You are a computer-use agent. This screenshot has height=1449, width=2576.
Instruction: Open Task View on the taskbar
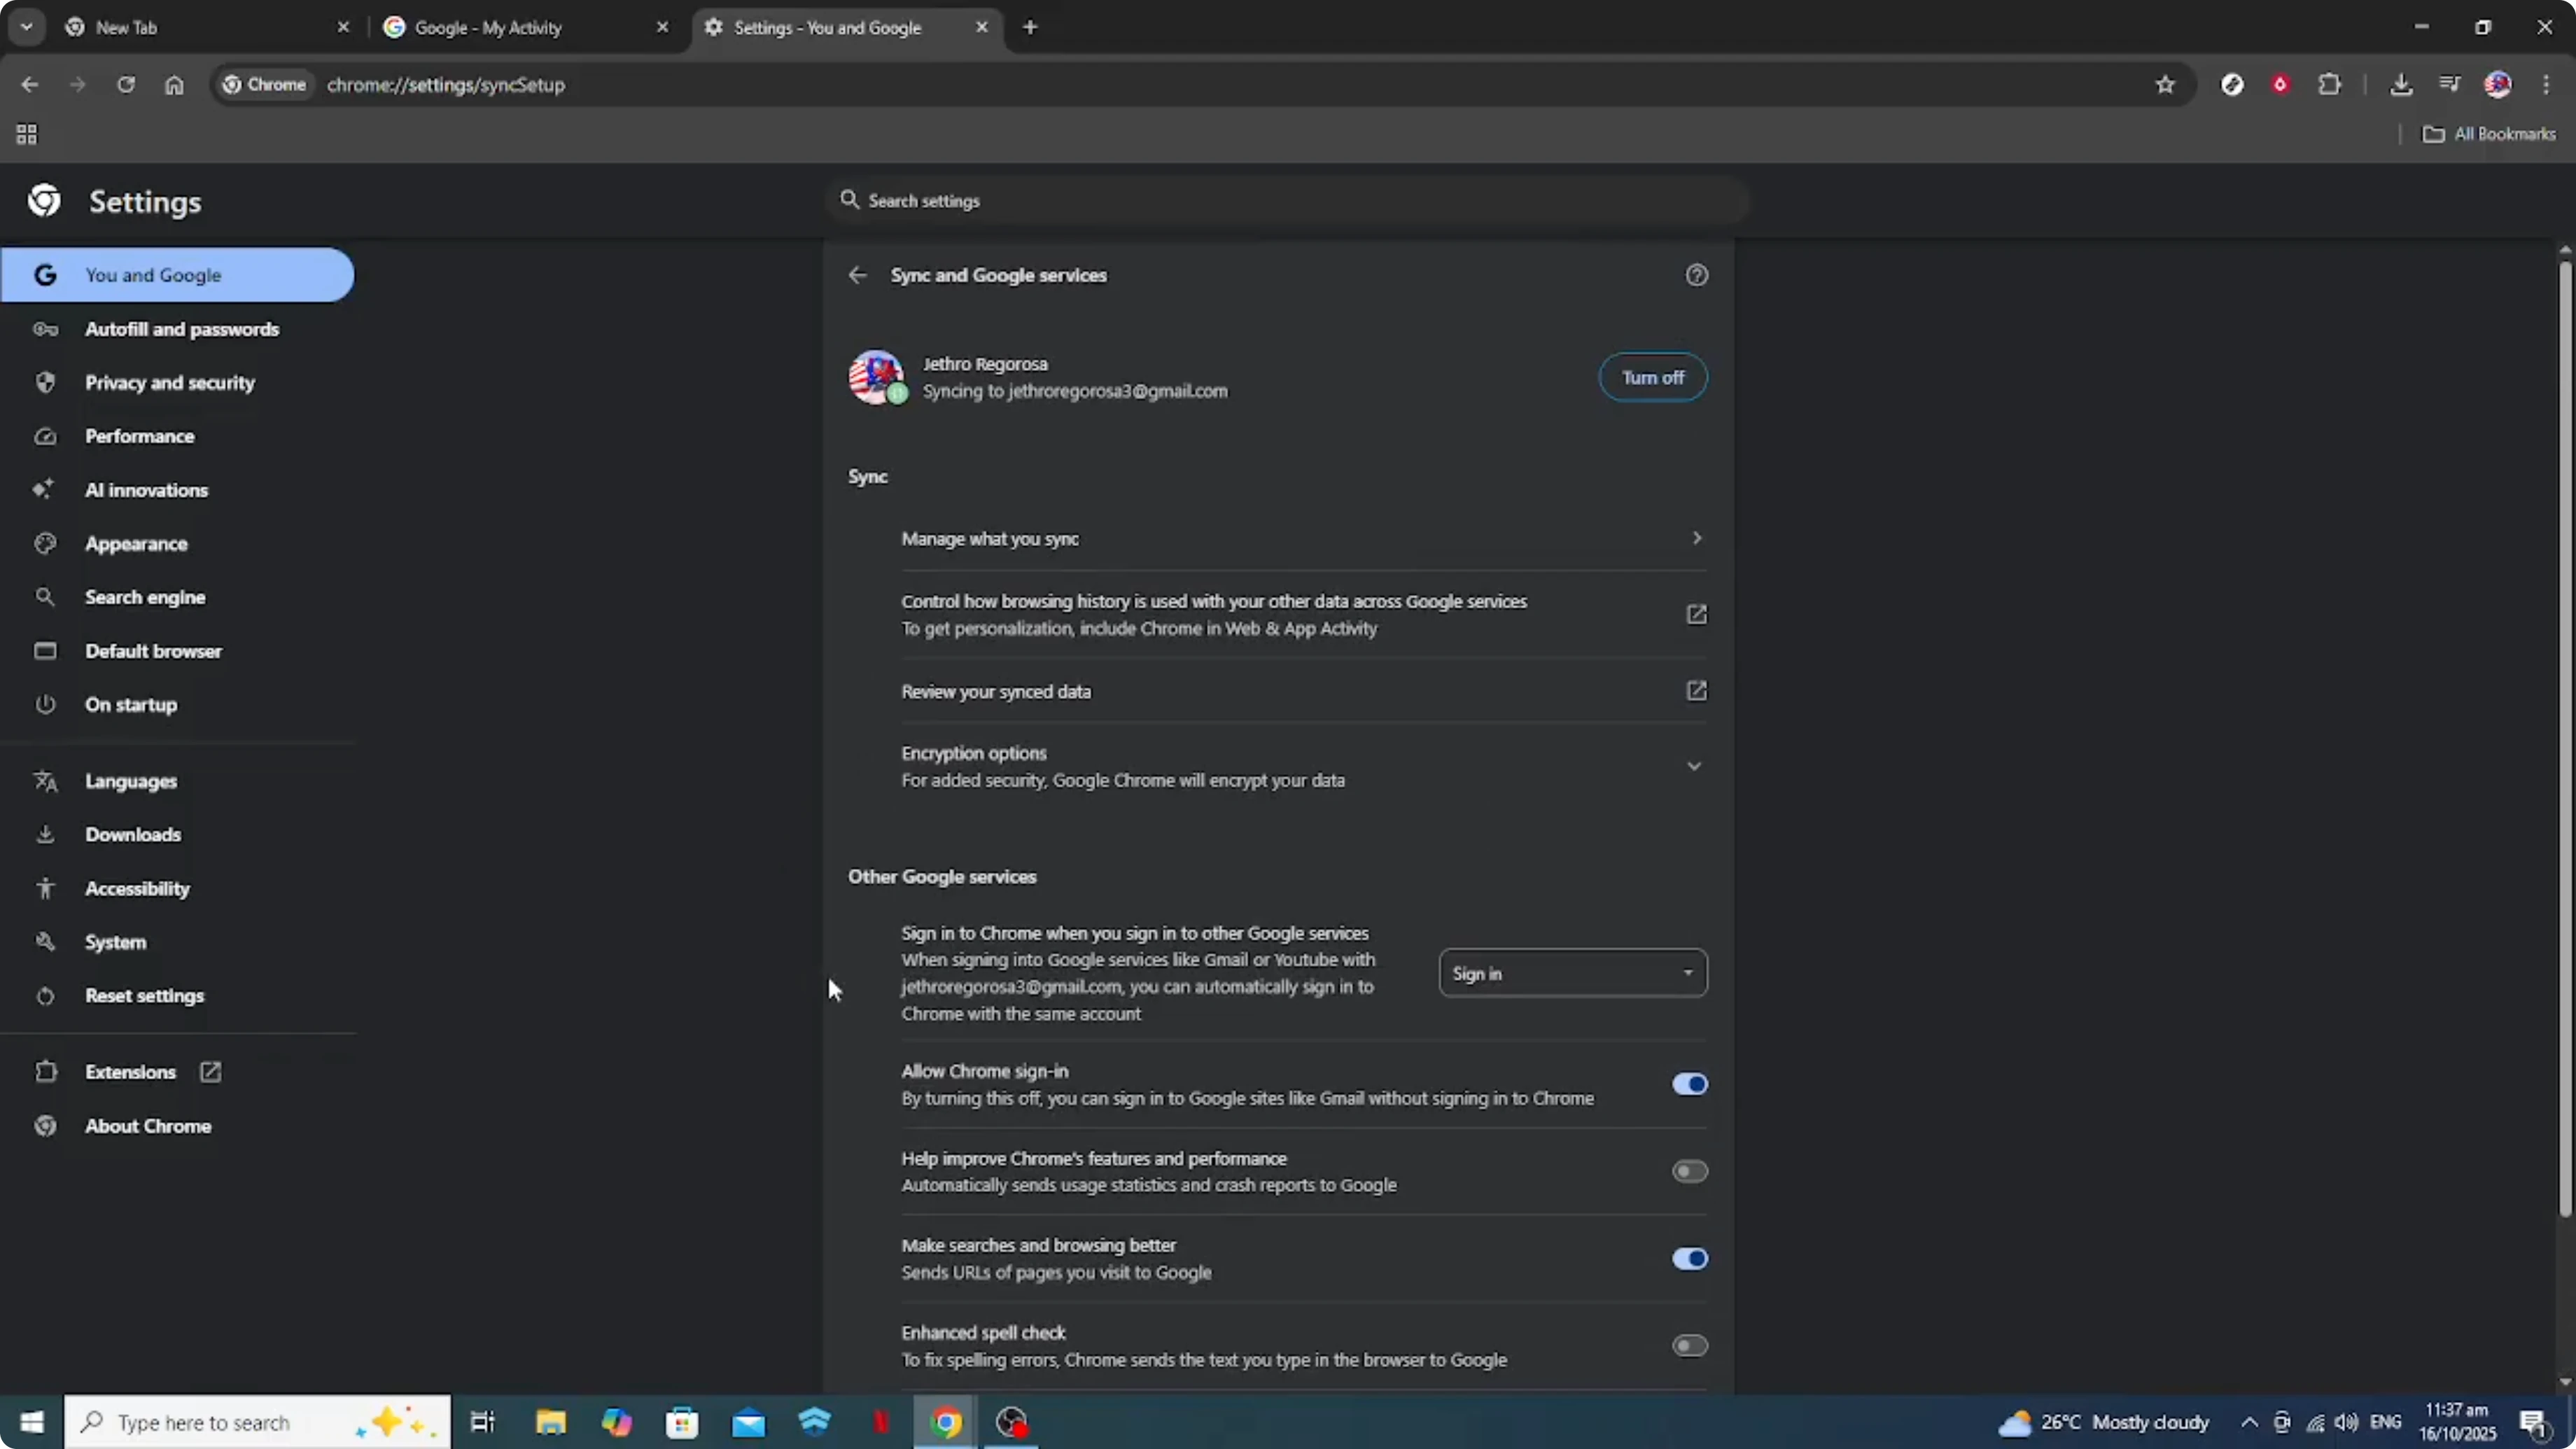click(483, 1422)
